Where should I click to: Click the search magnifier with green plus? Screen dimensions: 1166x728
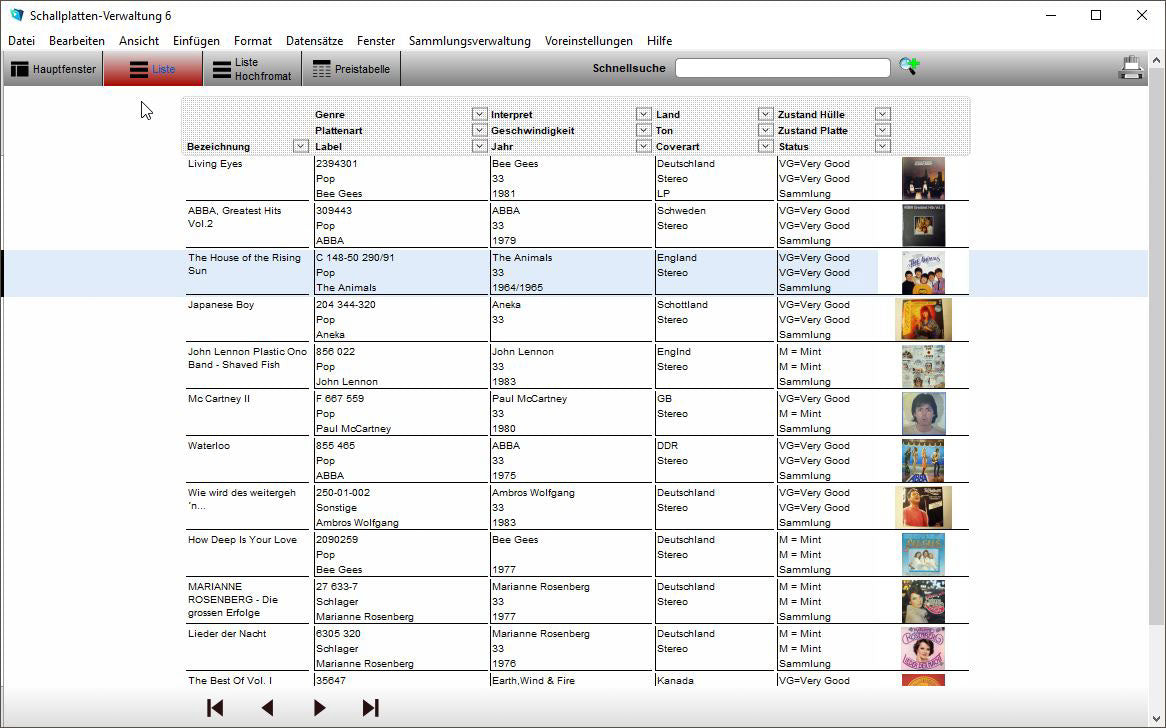point(908,67)
